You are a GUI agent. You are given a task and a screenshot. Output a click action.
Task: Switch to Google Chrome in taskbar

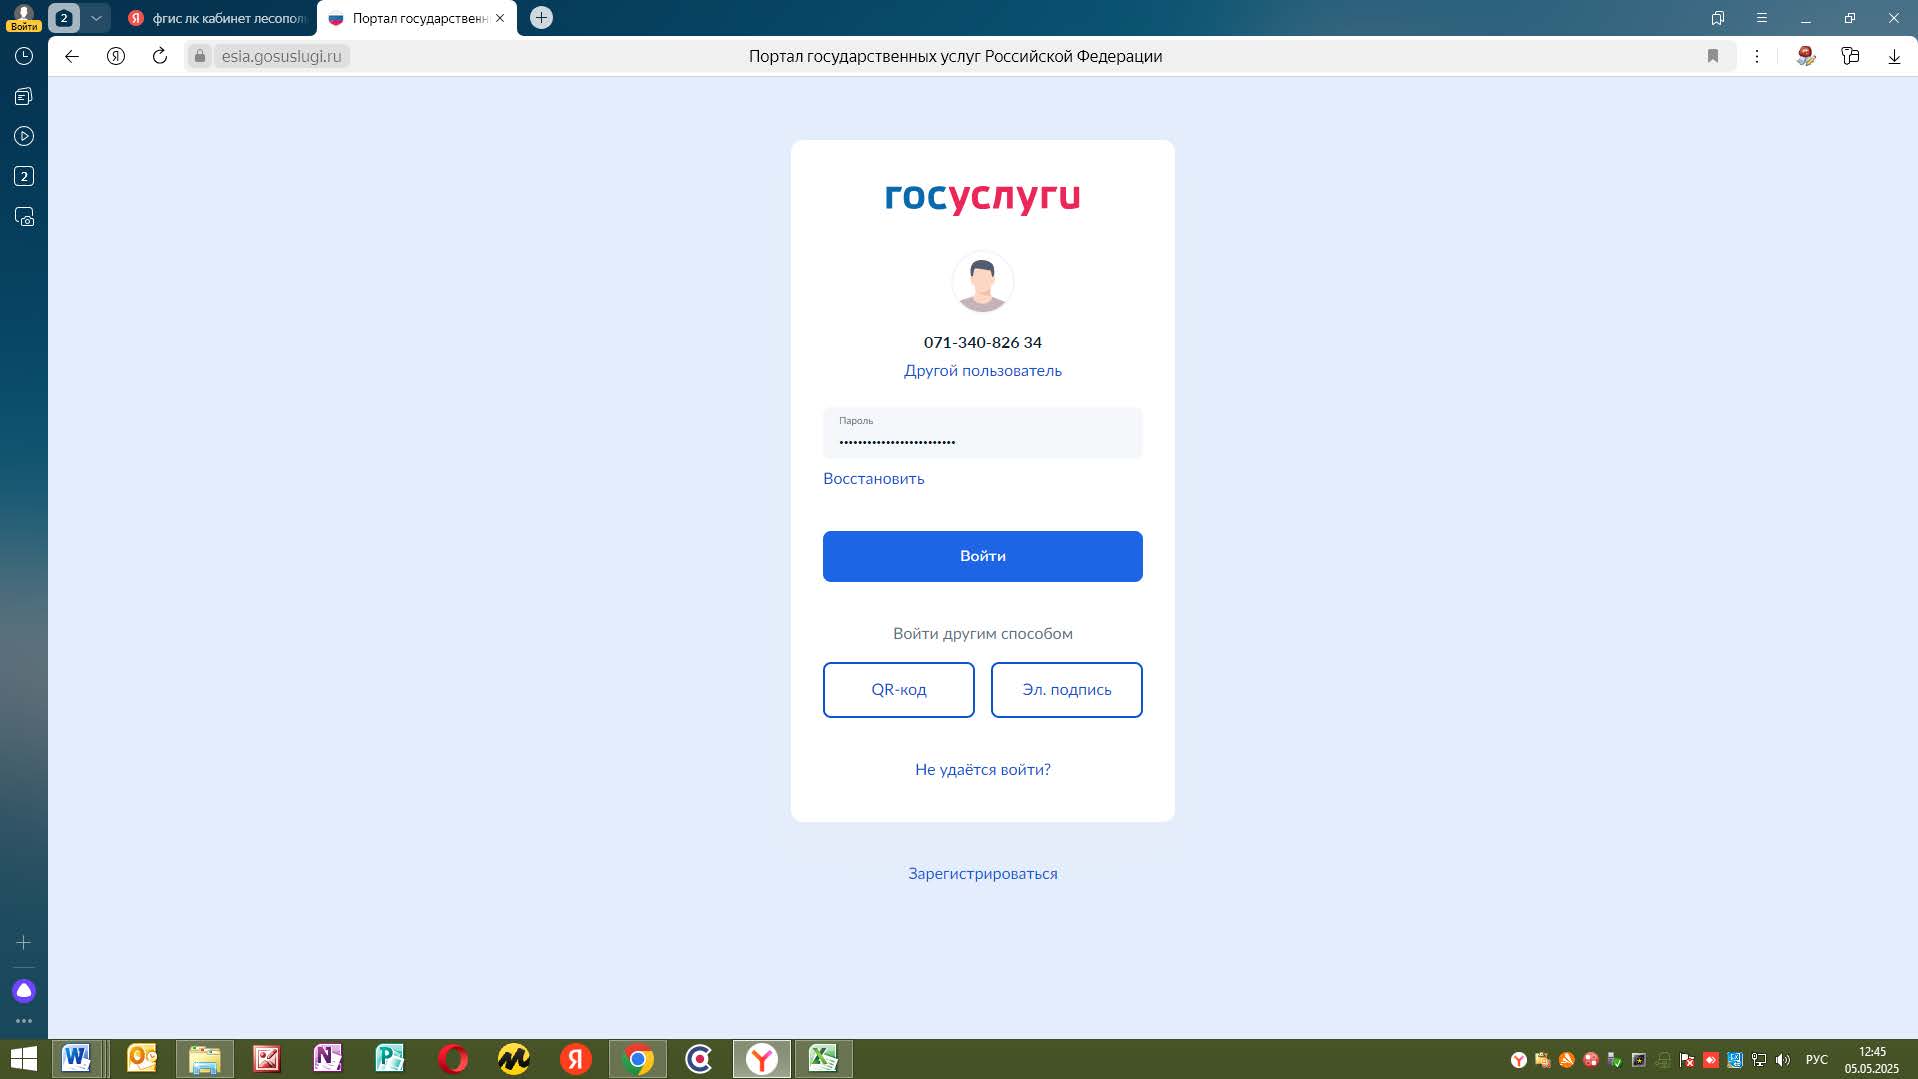tap(638, 1058)
